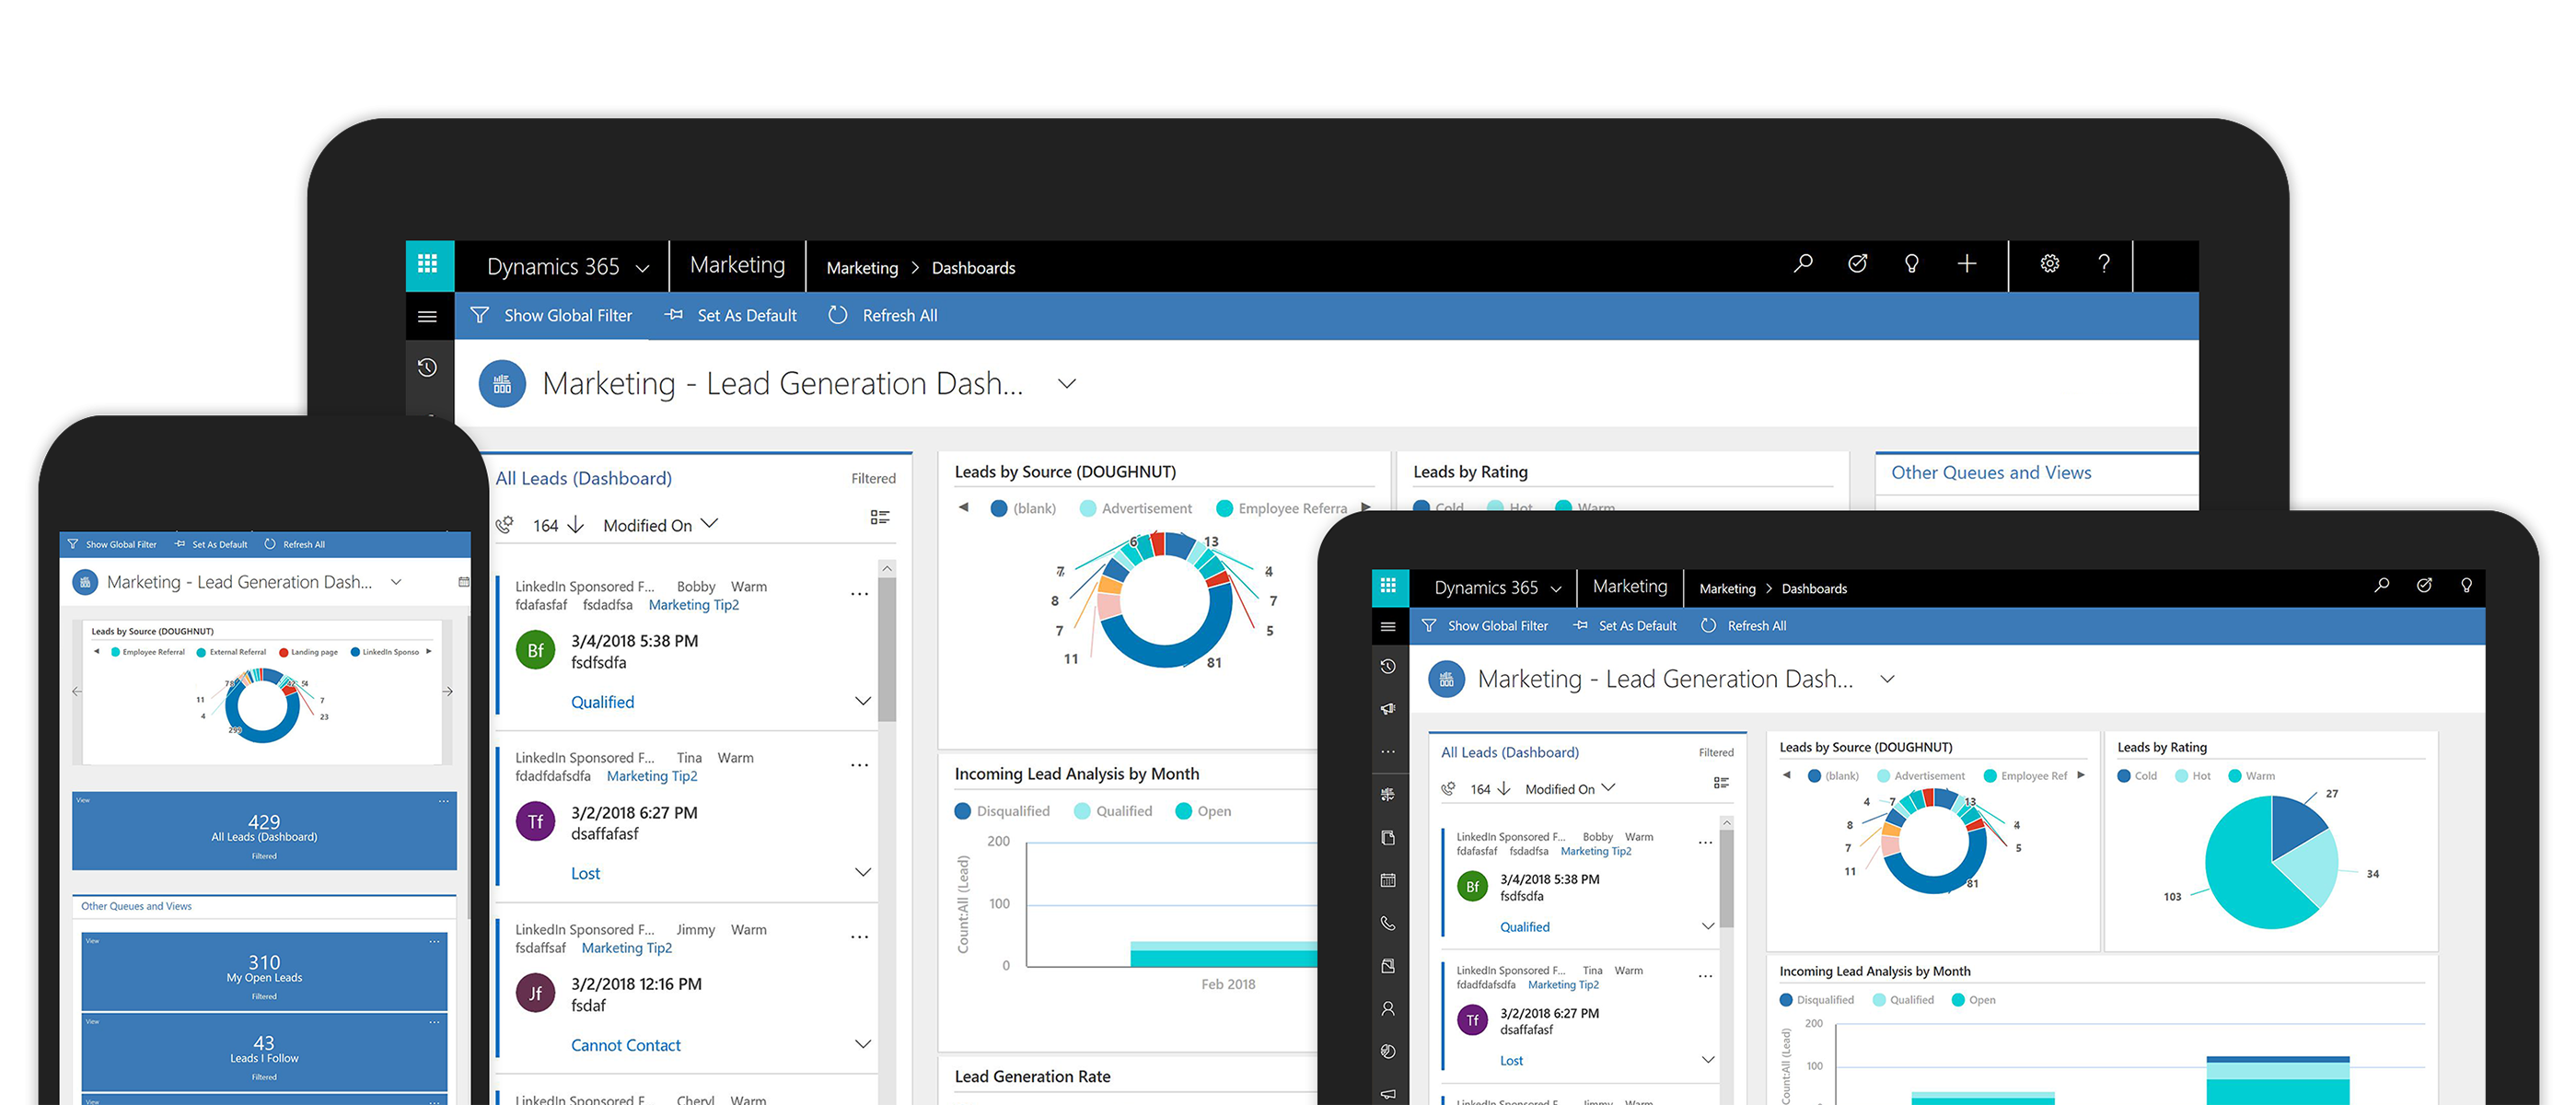The width and height of the screenshot is (2576, 1105).
Task: Open dashboard selector chevron on large tablet title
Action: tap(1067, 384)
